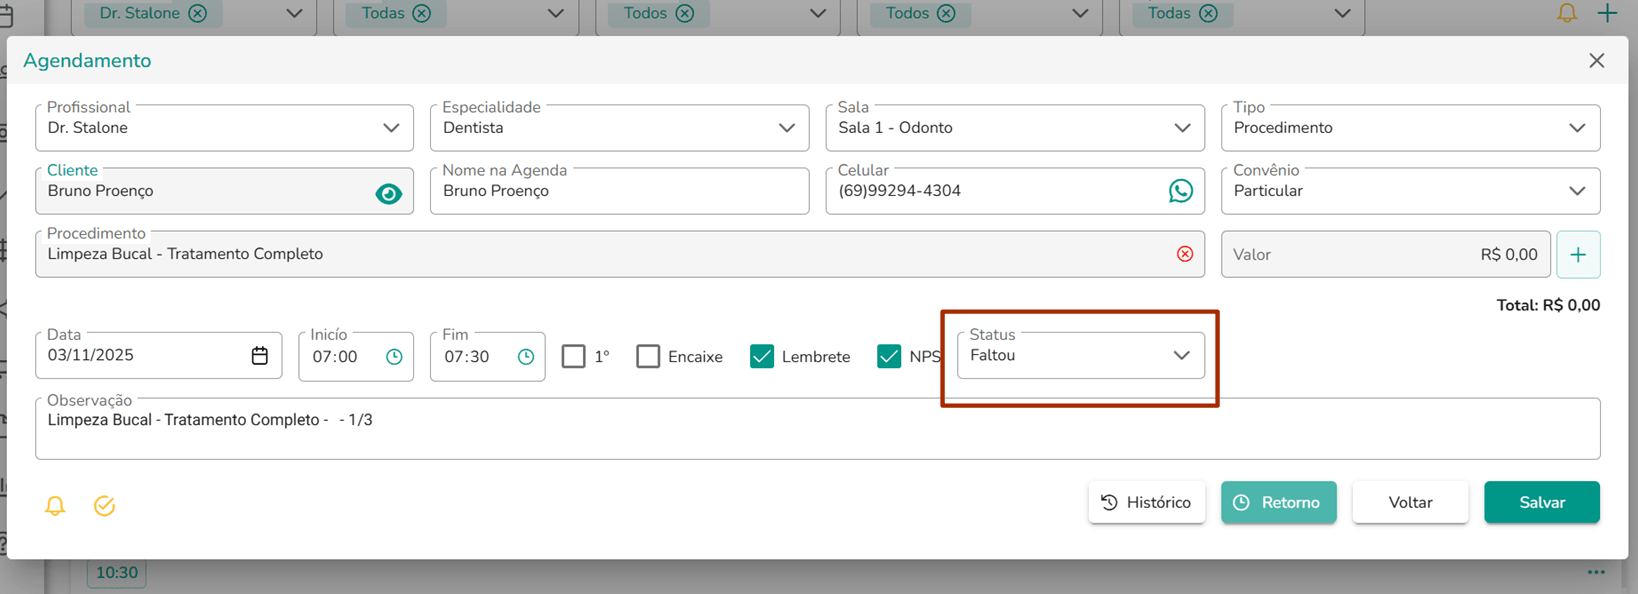Click the Salvar button
The width and height of the screenshot is (1638, 594).
click(1542, 502)
